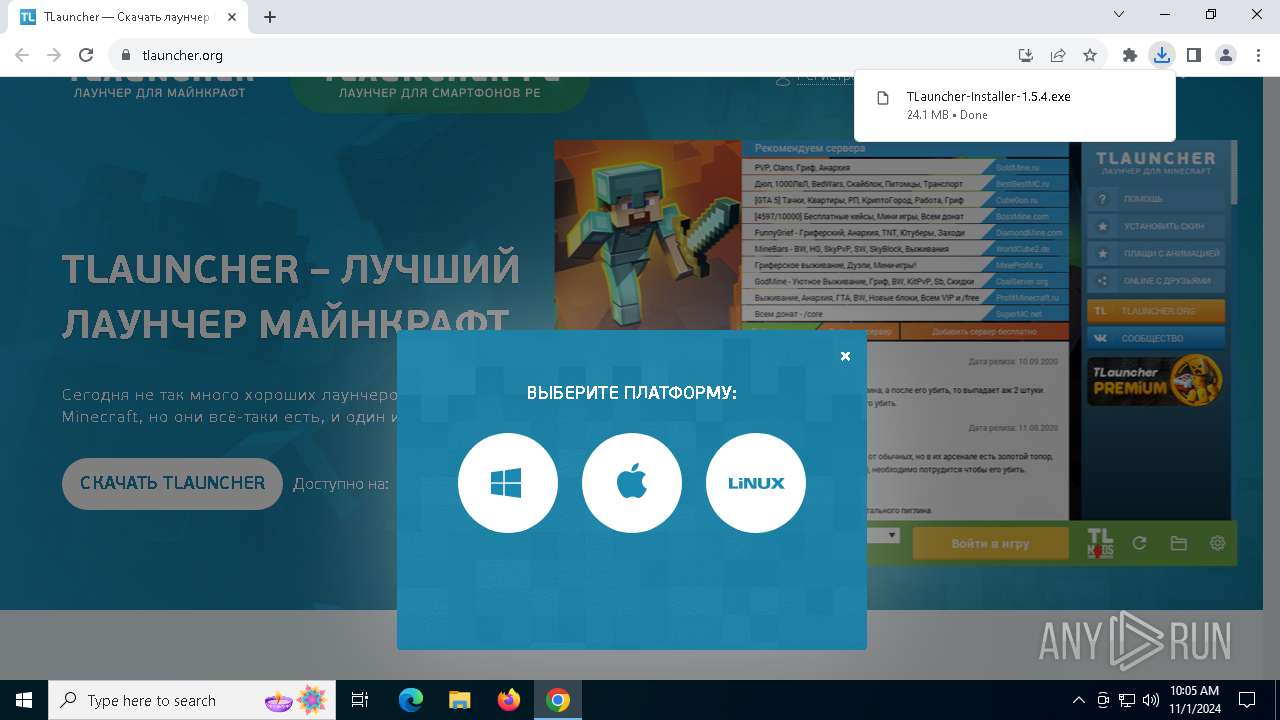Click the Minecraft character launcher screenshot
The width and height of the screenshot is (1280, 720).
(648, 235)
